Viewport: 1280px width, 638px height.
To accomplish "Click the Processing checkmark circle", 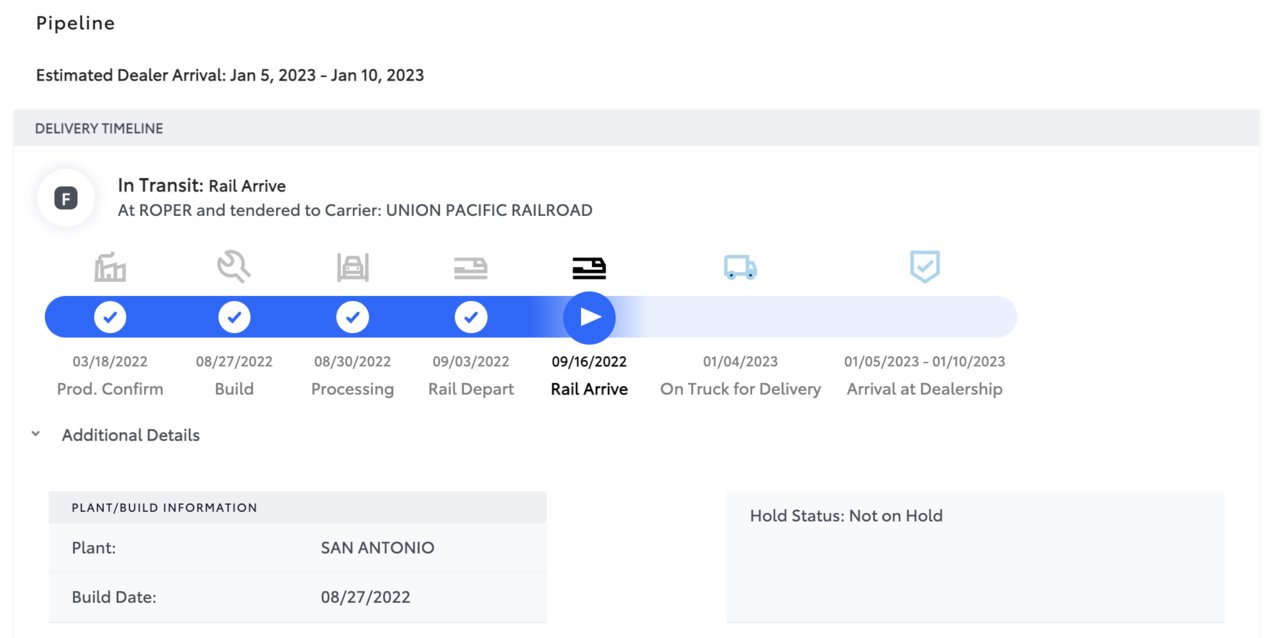I will click(x=352, y=317).
